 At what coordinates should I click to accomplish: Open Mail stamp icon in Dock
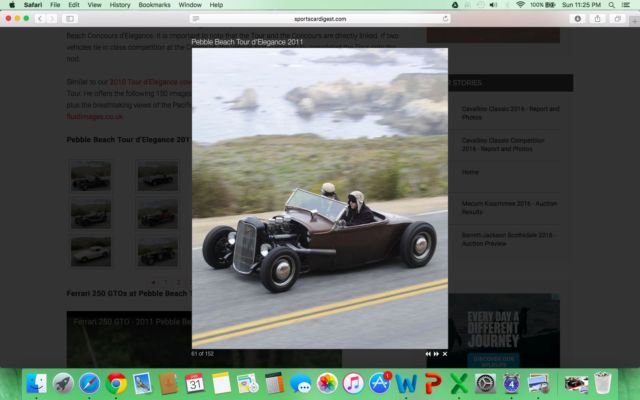click(142, 384)
